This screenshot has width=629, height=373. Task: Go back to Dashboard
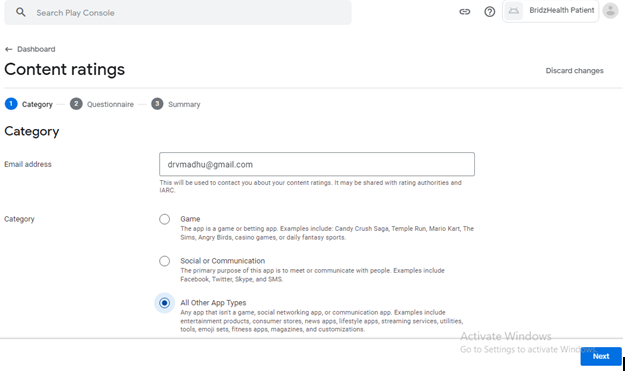(x=36, y=49)
